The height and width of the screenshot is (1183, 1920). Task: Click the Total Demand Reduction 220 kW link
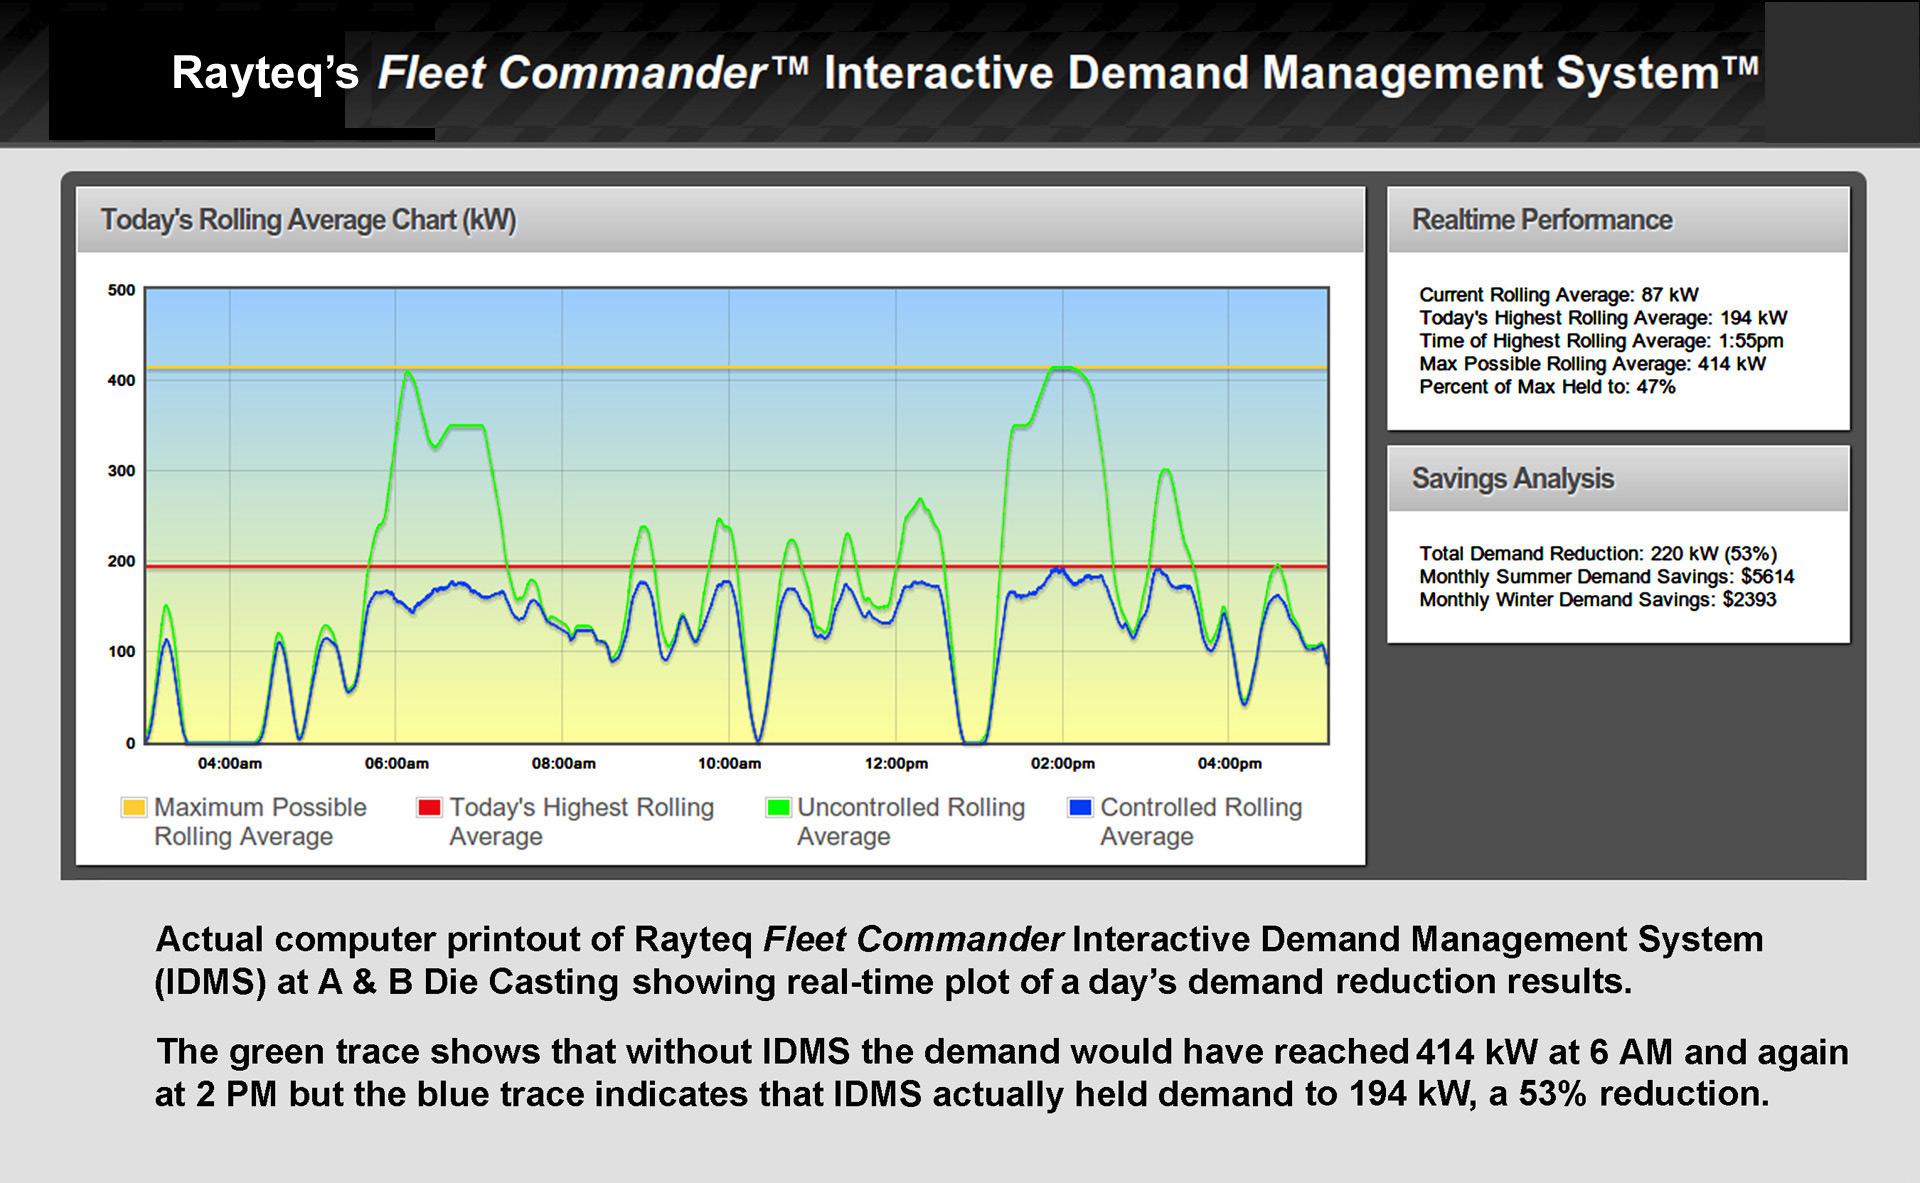[x=1597, y=553]
